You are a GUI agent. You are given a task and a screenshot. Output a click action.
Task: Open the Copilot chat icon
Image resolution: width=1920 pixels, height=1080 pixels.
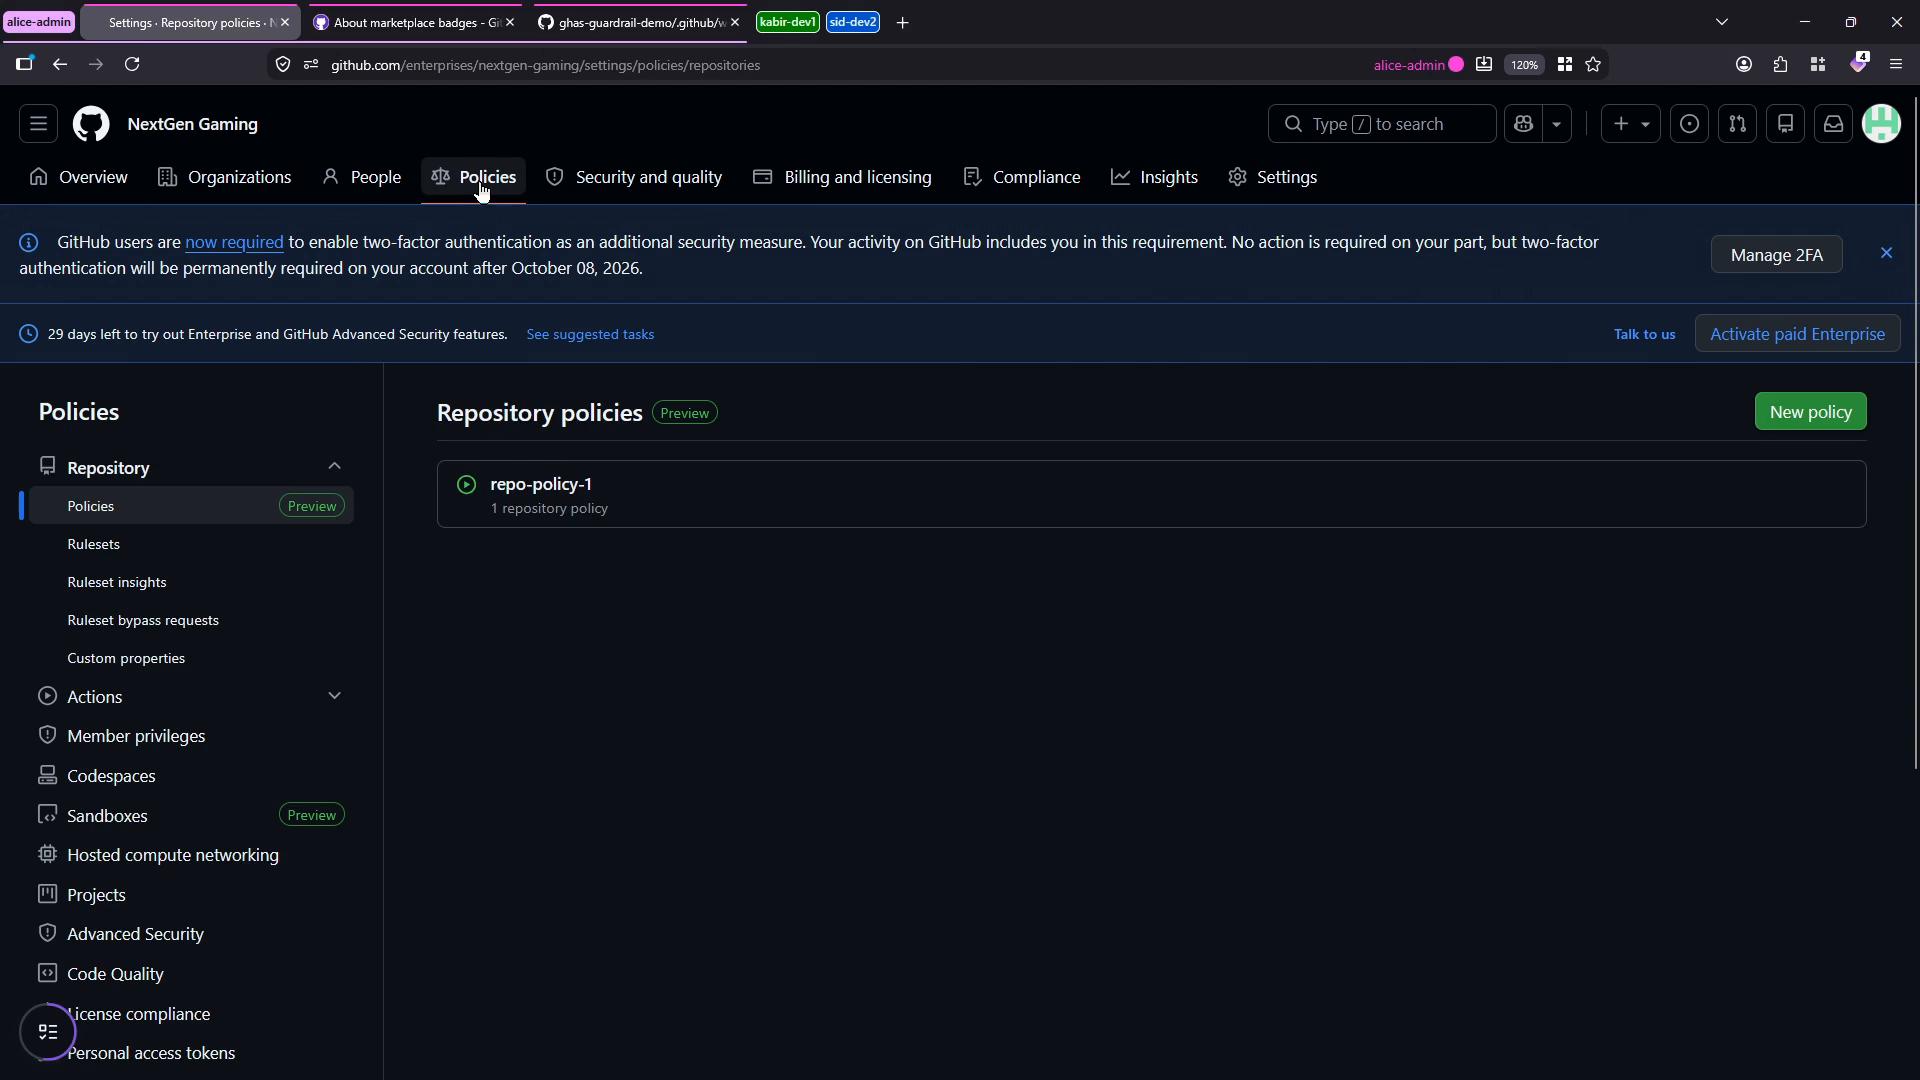[1523, 124]
